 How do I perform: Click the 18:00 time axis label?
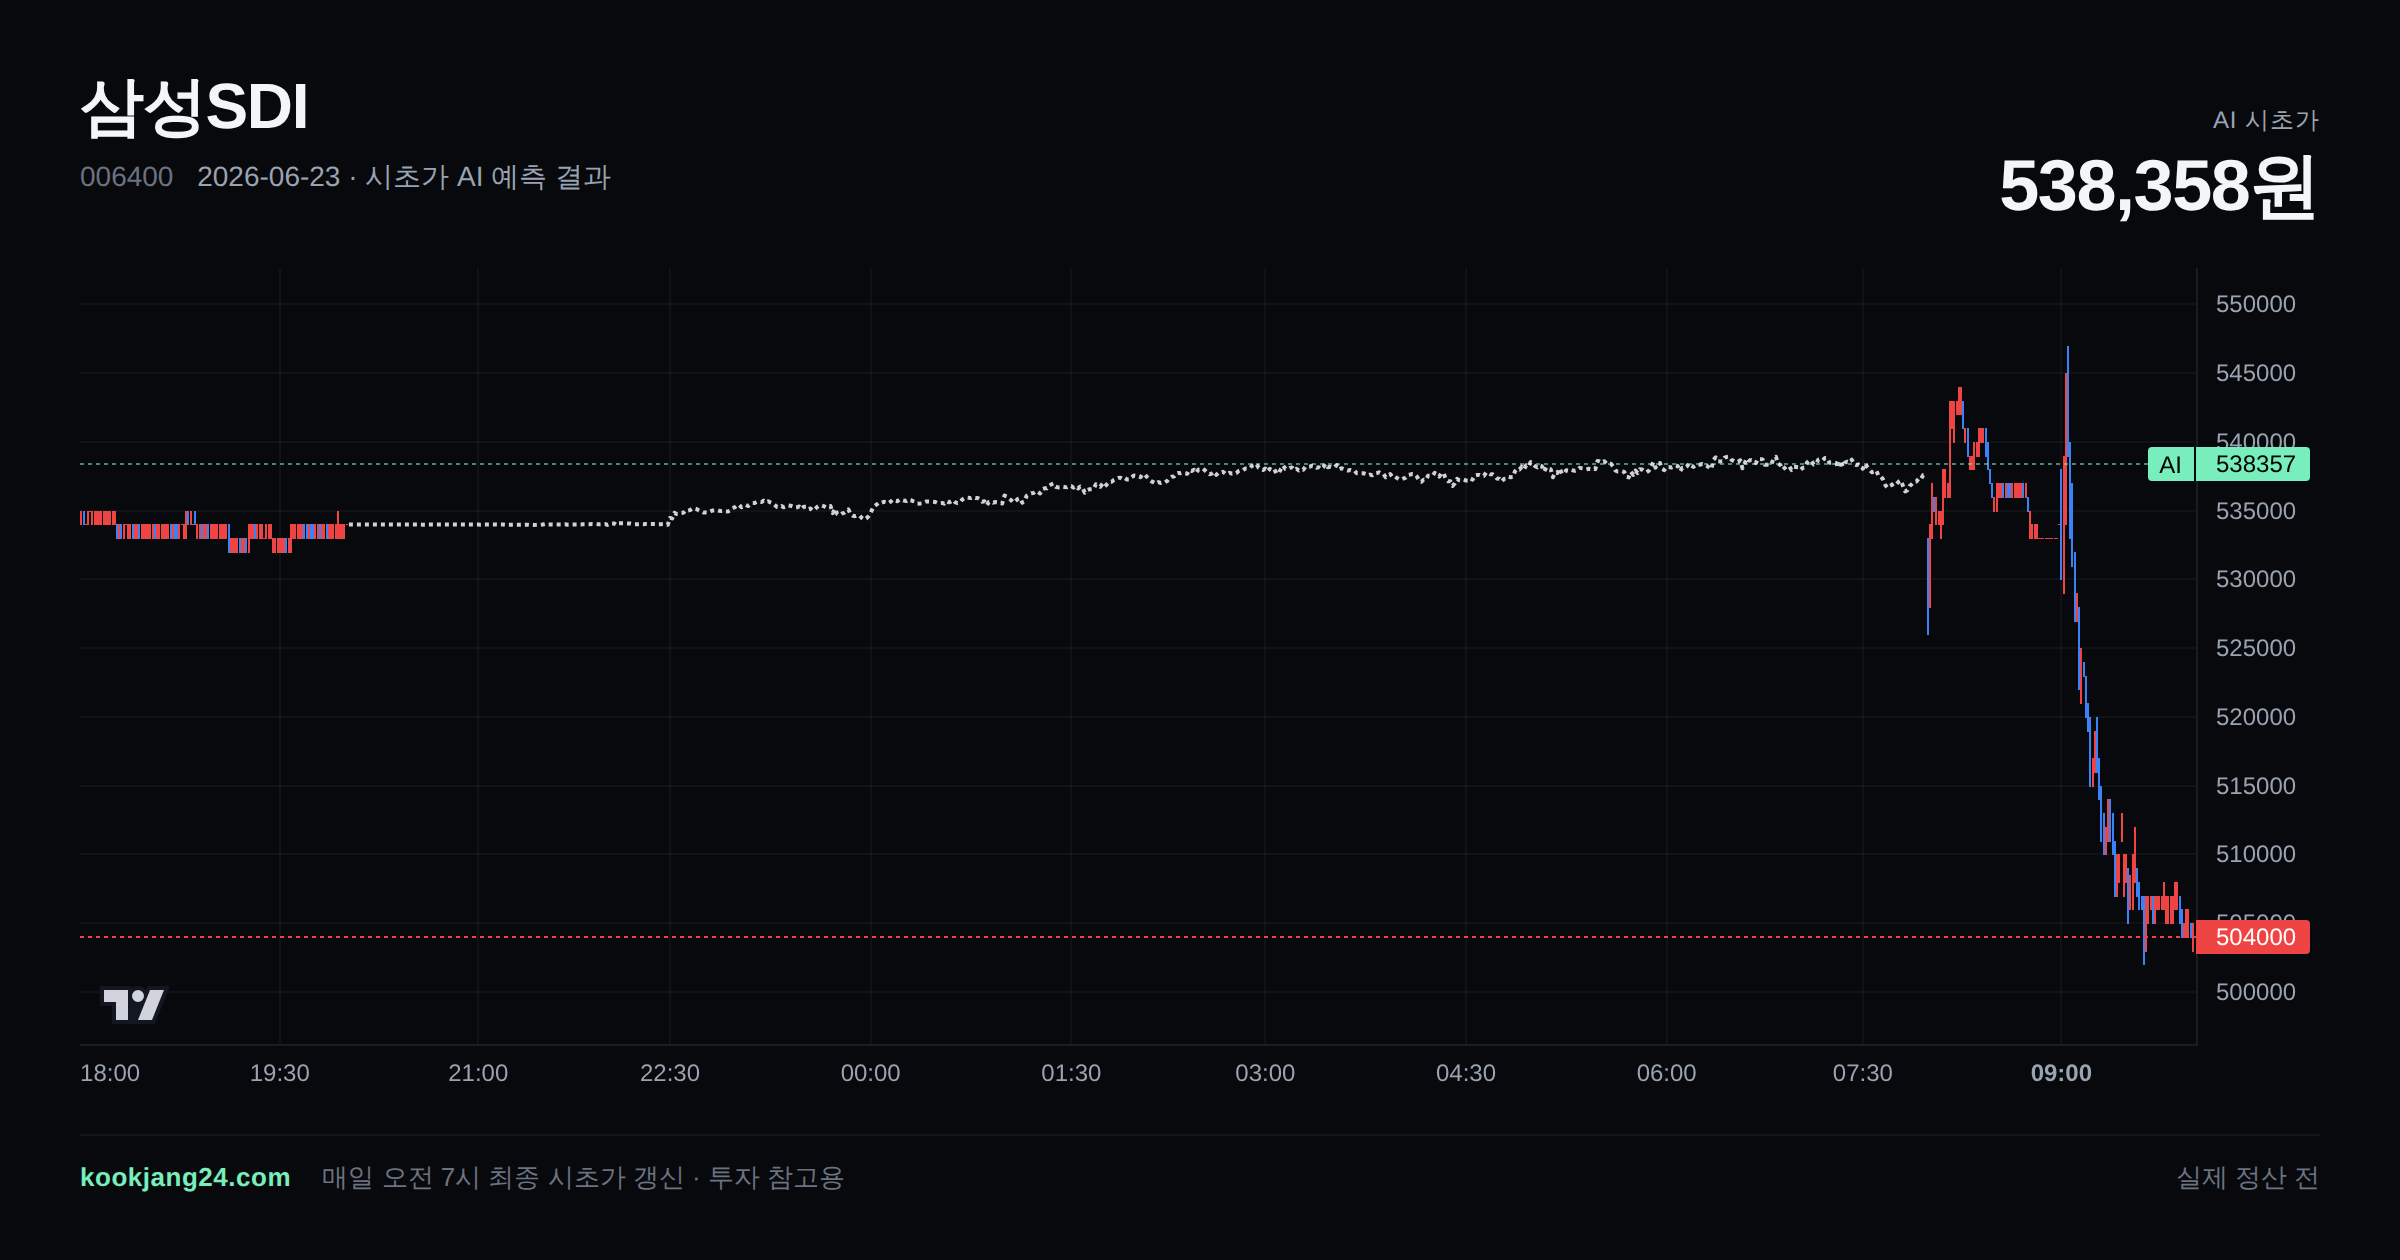110,1073
